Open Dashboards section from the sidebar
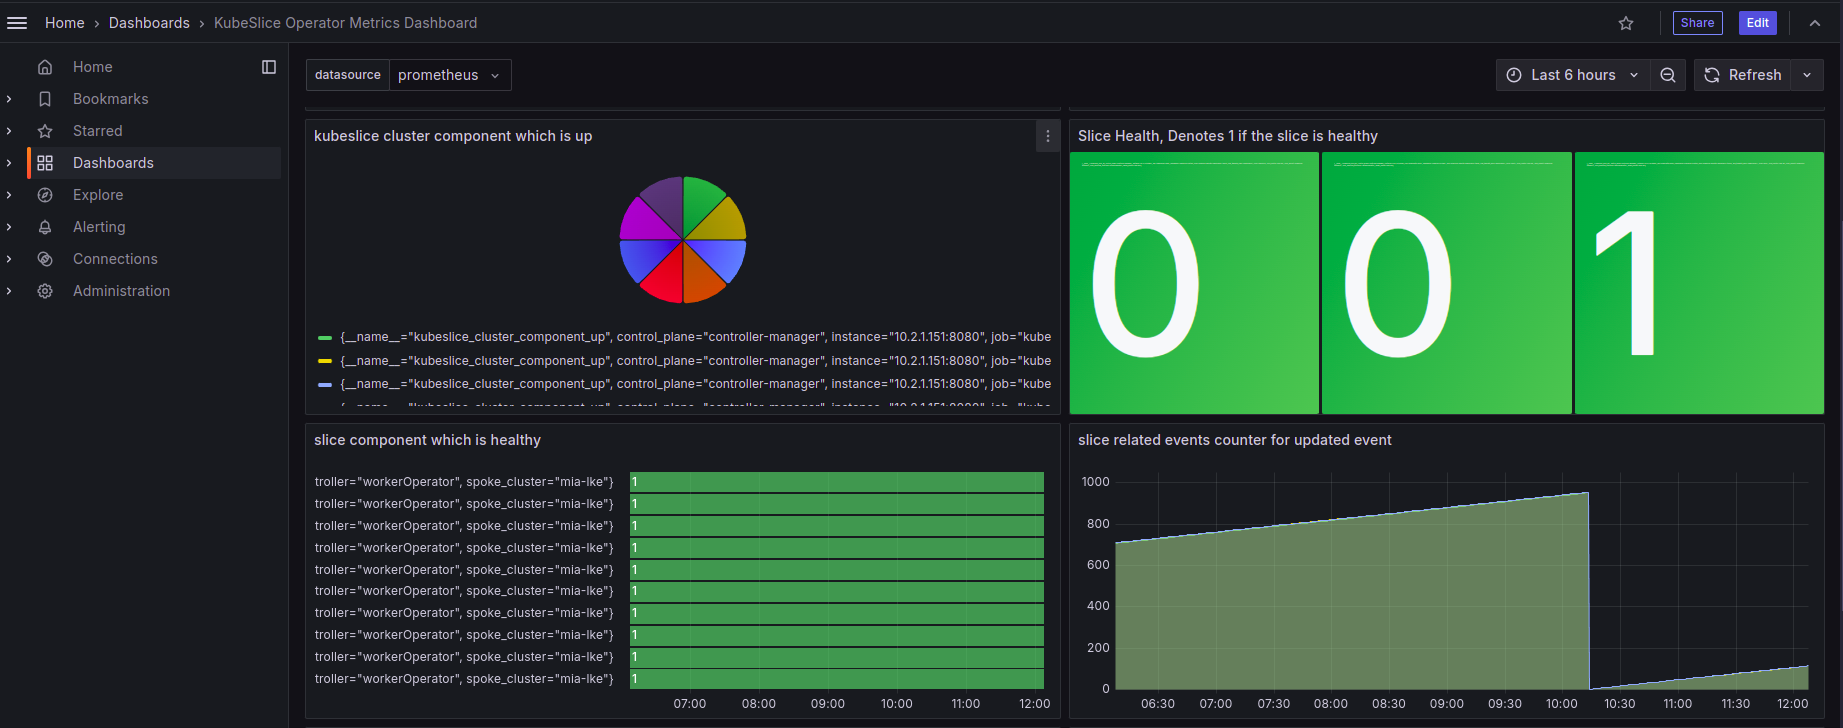This screenshot has width=1843, height=728. point(113,163)
